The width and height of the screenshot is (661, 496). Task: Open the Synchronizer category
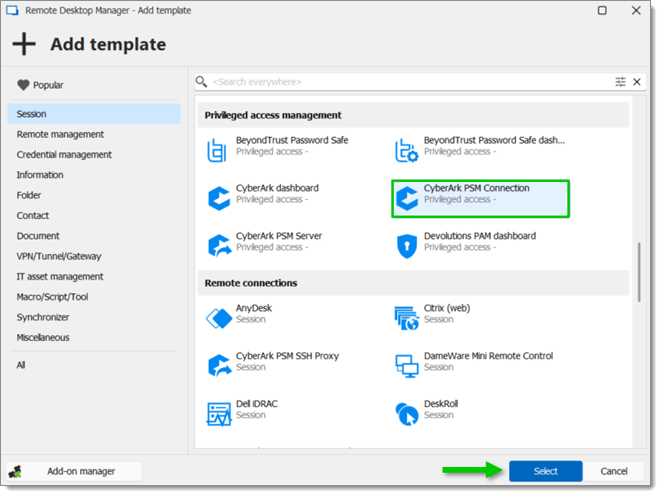pyautogui.click(x=94, y=317)
